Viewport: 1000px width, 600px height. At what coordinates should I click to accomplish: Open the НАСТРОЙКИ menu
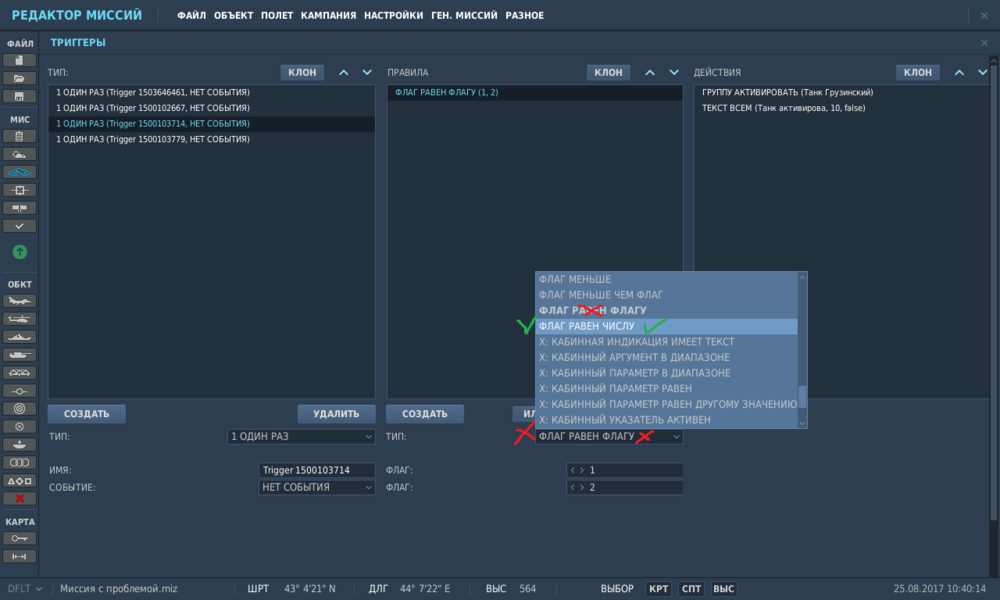(393, 15)
